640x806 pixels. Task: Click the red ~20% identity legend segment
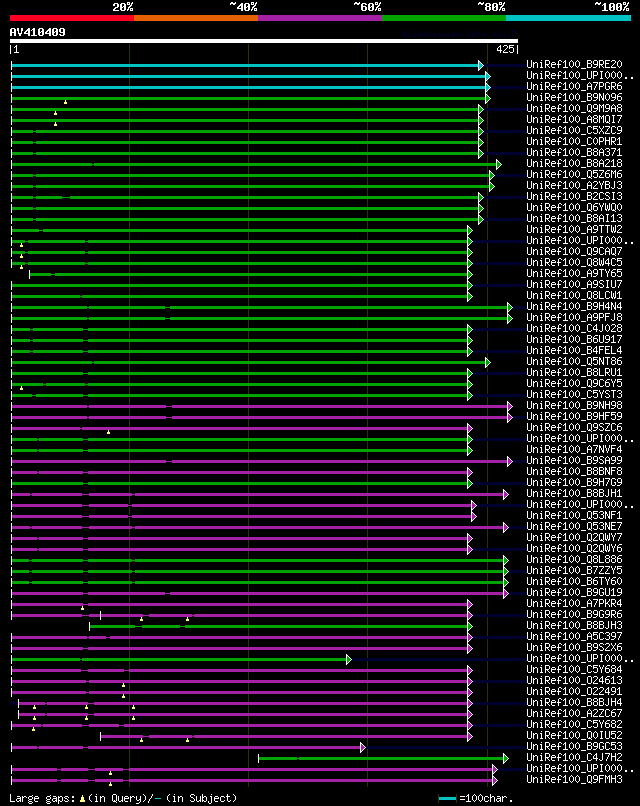(71, 18)
